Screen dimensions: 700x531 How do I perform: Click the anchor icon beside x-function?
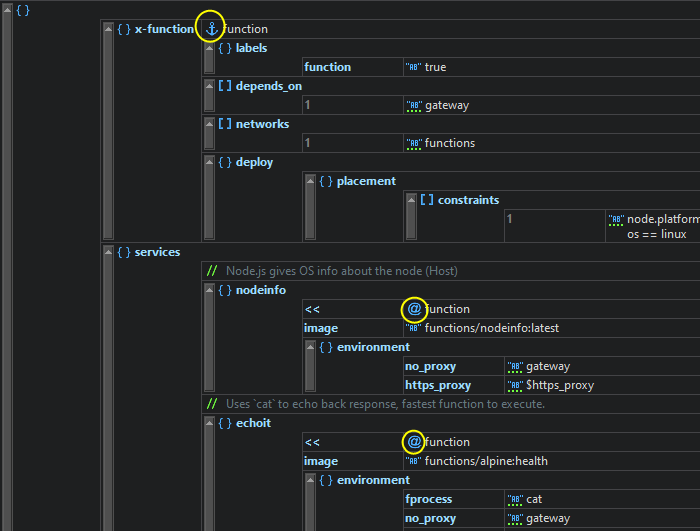pyautogui.click(x=211, y=29)
